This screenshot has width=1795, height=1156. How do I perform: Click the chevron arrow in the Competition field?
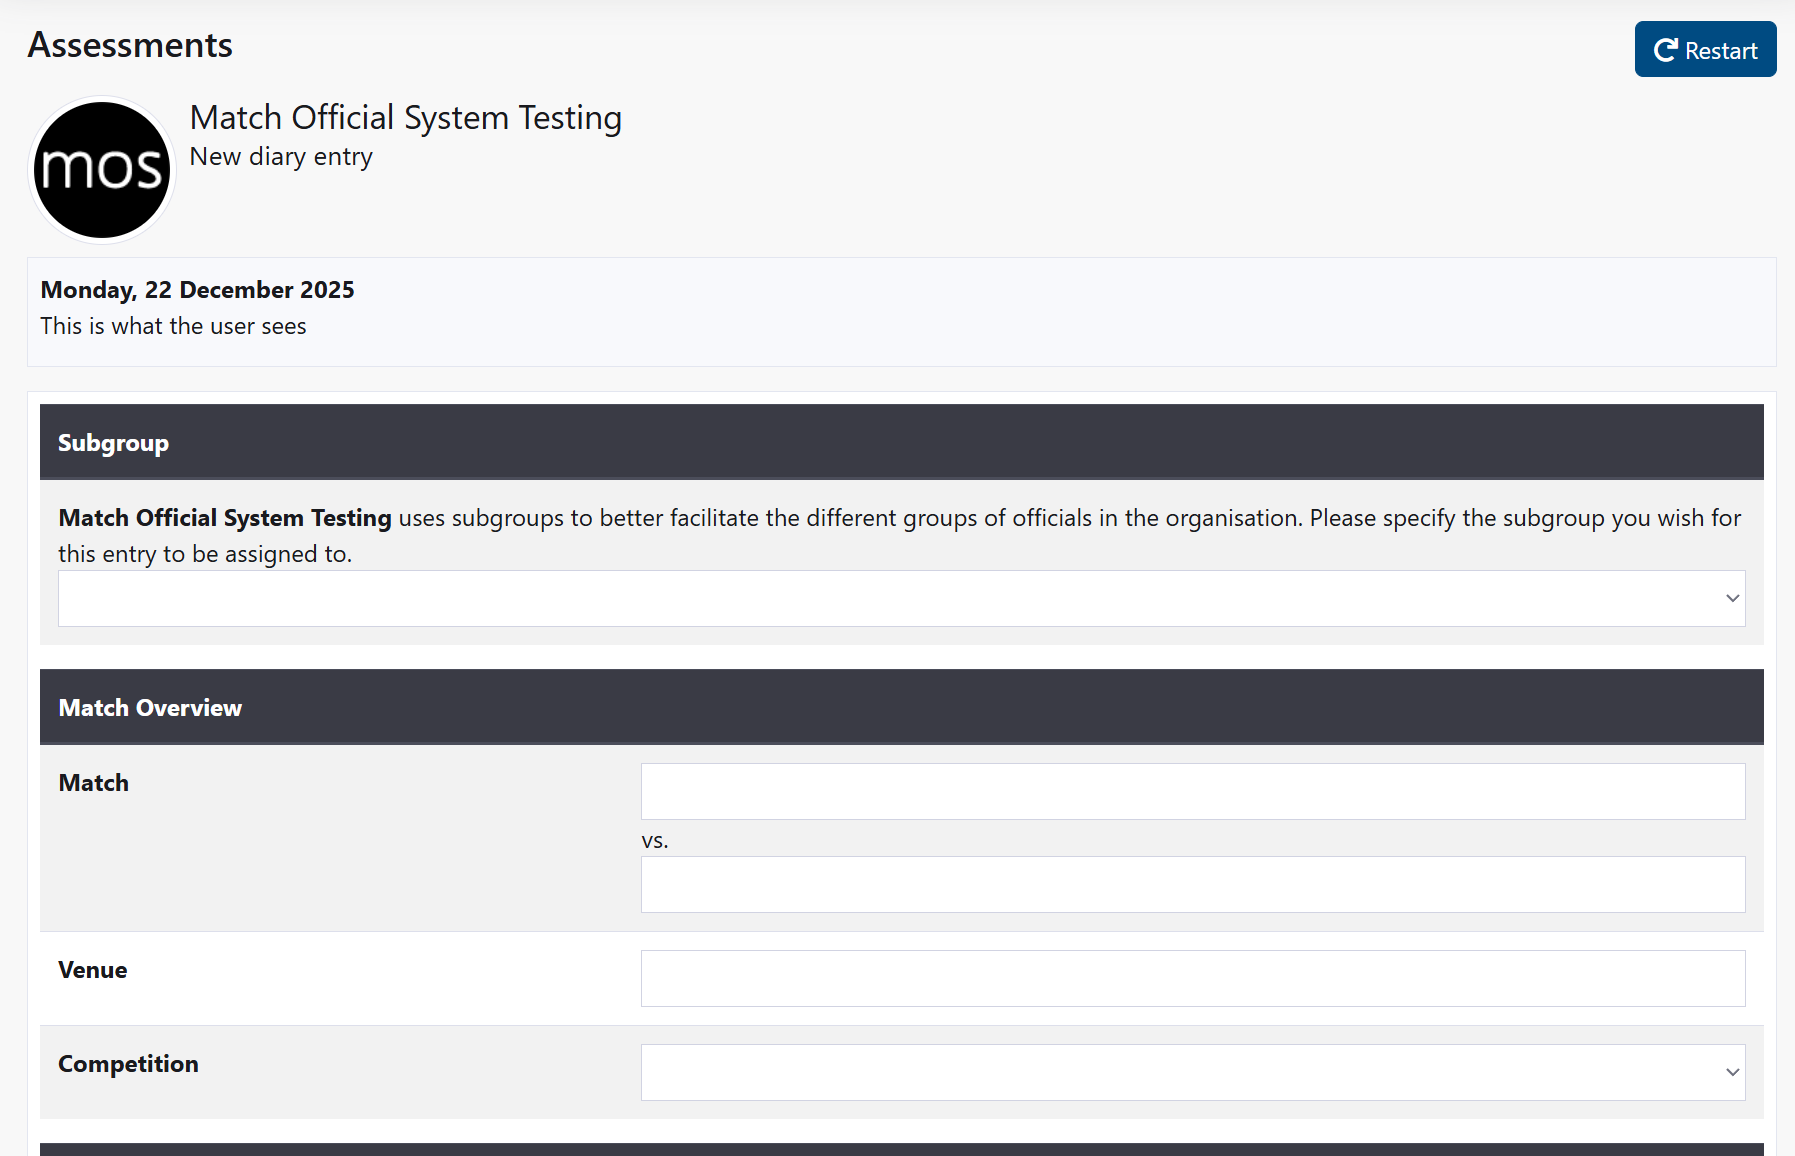[x=1732, y=1072]
